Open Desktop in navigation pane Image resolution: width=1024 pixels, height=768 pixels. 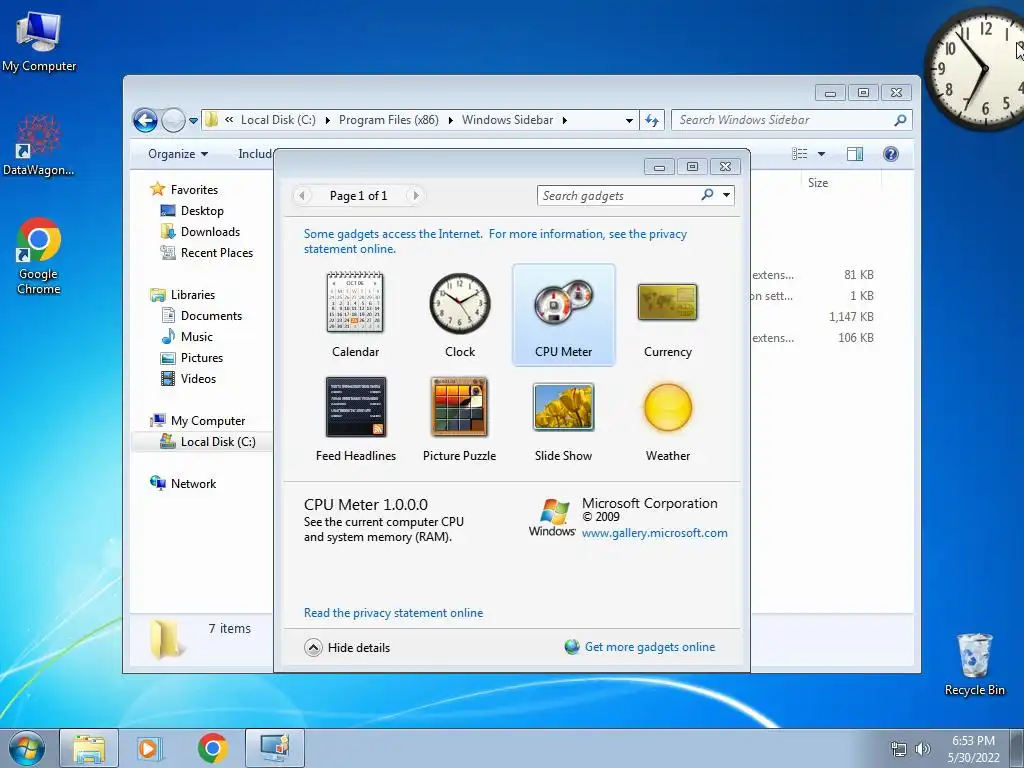pos(202,211)
